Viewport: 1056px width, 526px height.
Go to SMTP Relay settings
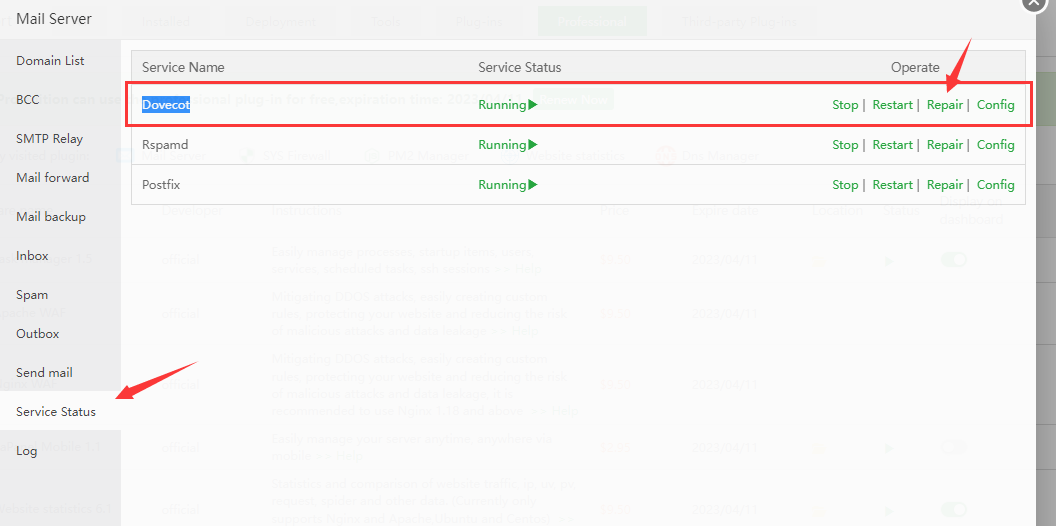tap(49, 139)
